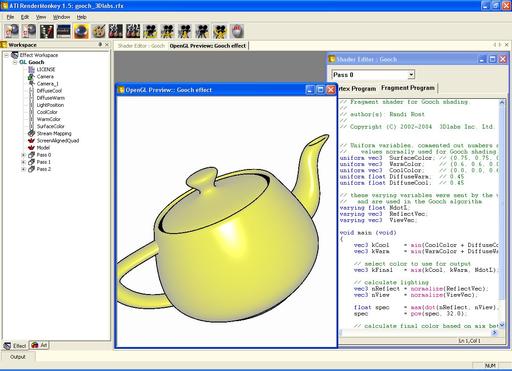Toggle the Workspace panel pin
The width and height of the screenshot is (512, 371).
[100, 44]
